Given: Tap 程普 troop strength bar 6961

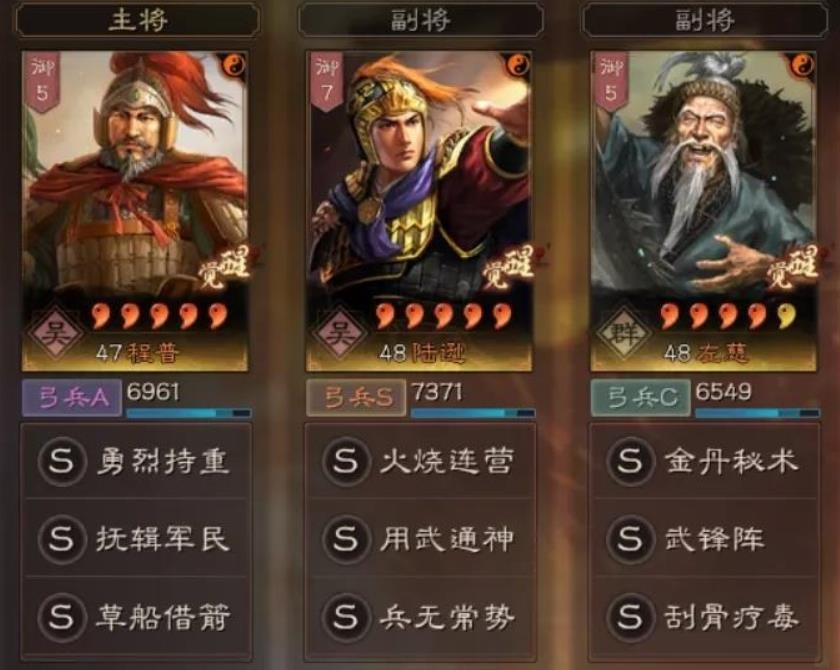Looking at the screenshot, I should pyautogui.click(x=189, y=413).
